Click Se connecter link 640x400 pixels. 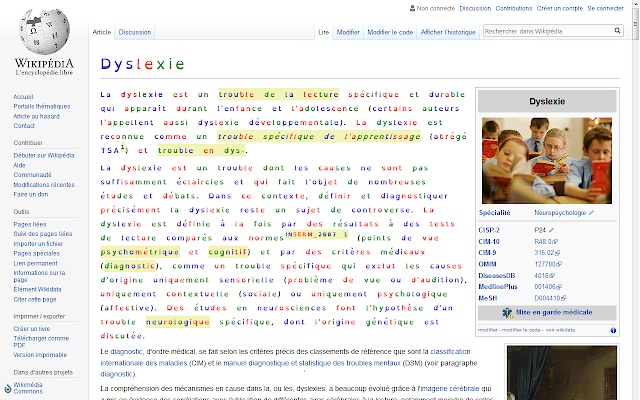[x=605, y=8]
